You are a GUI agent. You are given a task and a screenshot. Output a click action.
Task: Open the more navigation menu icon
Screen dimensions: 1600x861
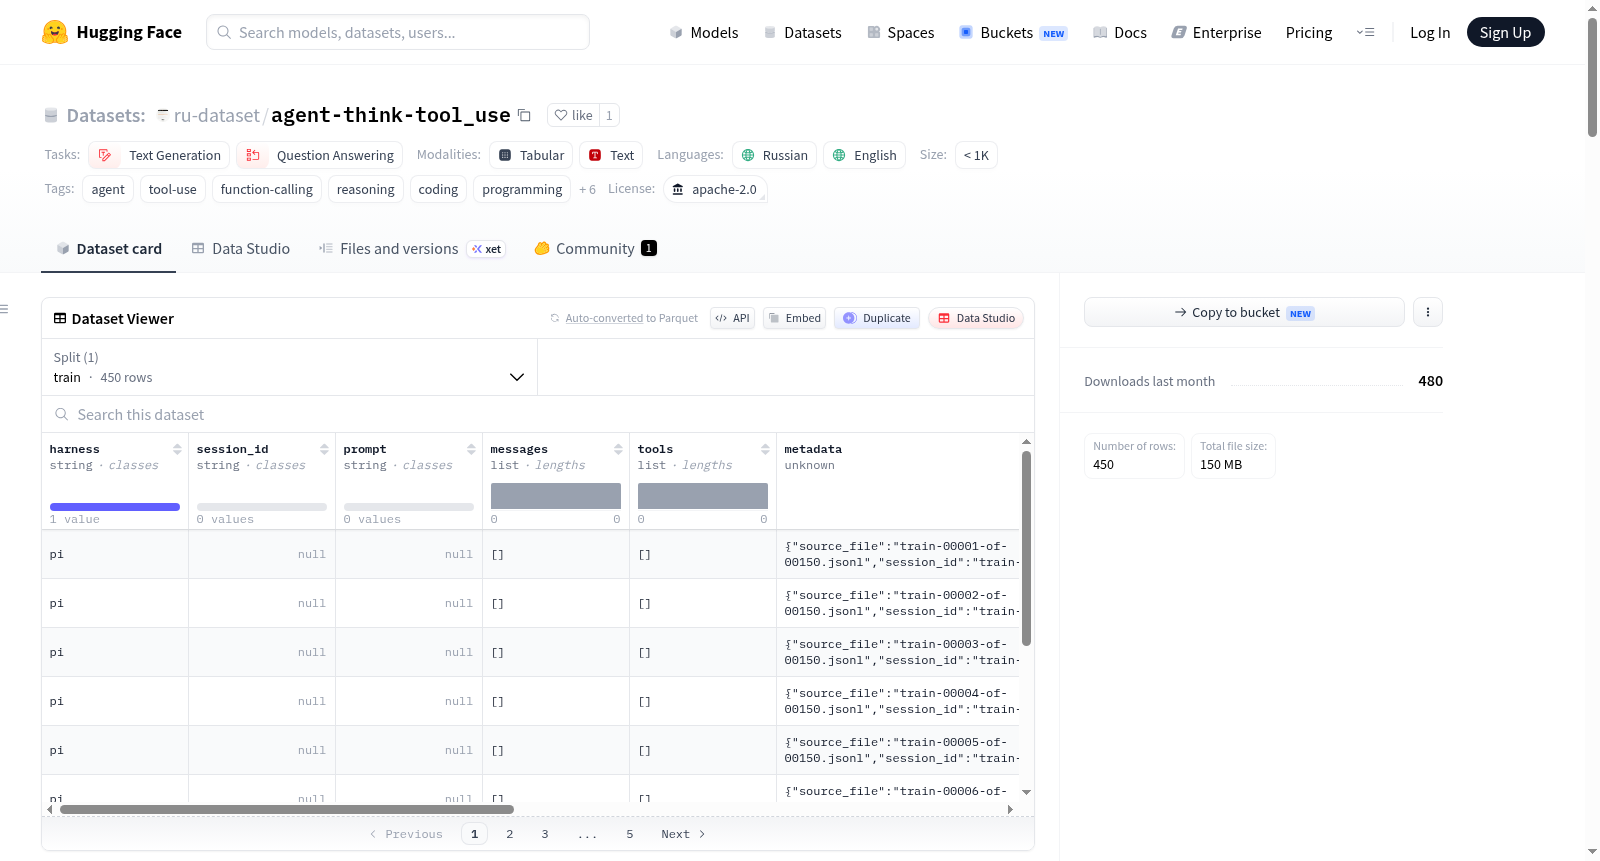point(1365,32)
